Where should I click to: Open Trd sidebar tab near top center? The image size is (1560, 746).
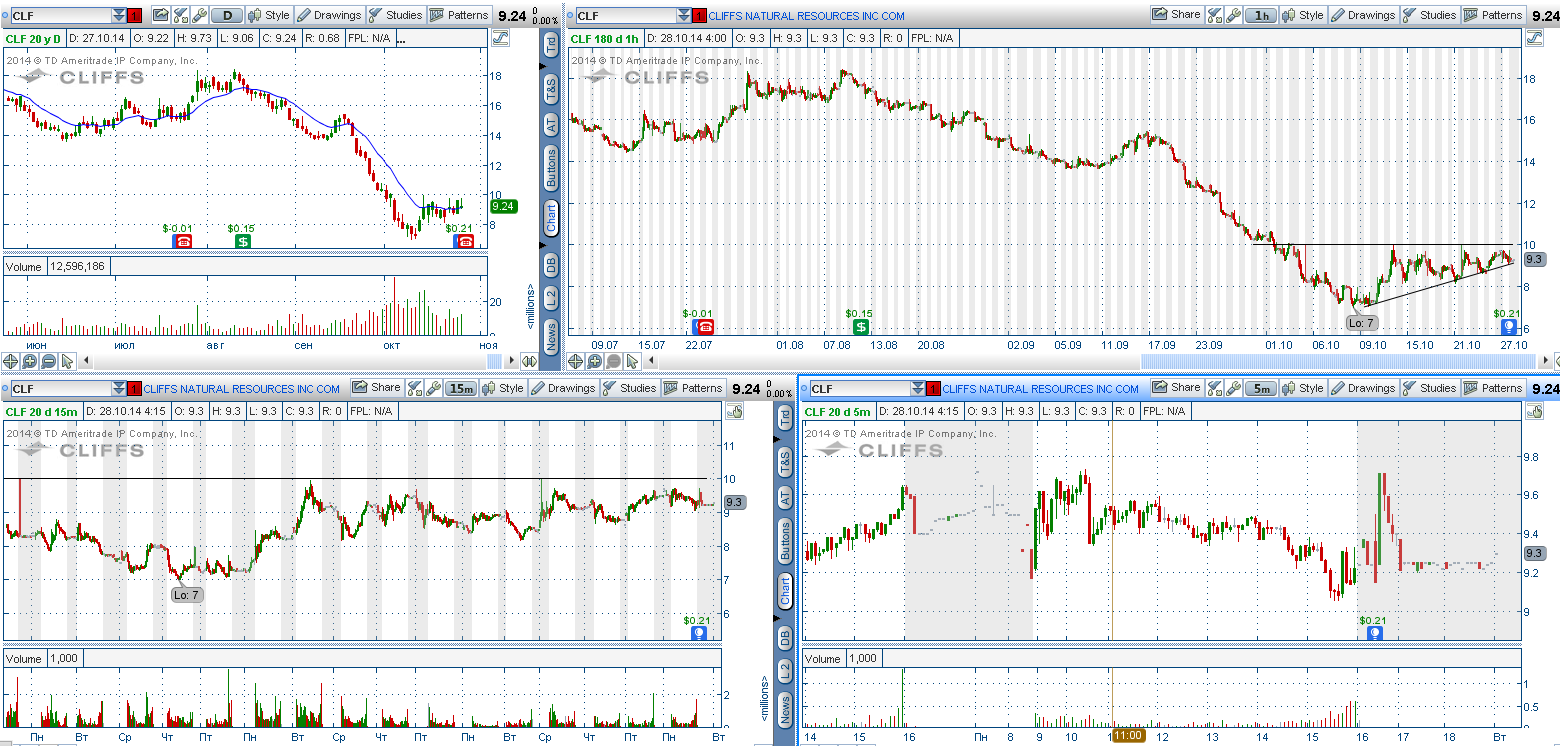point(550,46)
